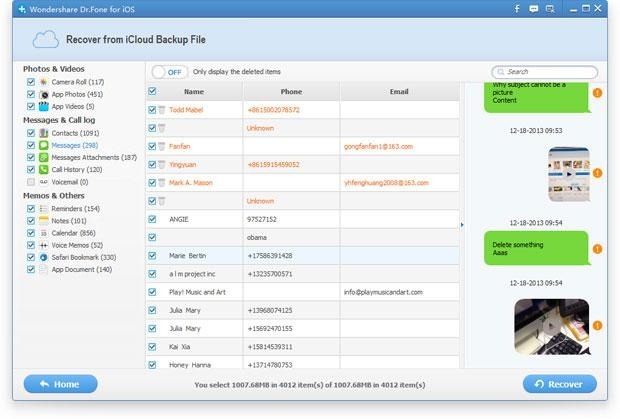
Task: Select Messages (298) in sidebar
Action: point(75,145)
